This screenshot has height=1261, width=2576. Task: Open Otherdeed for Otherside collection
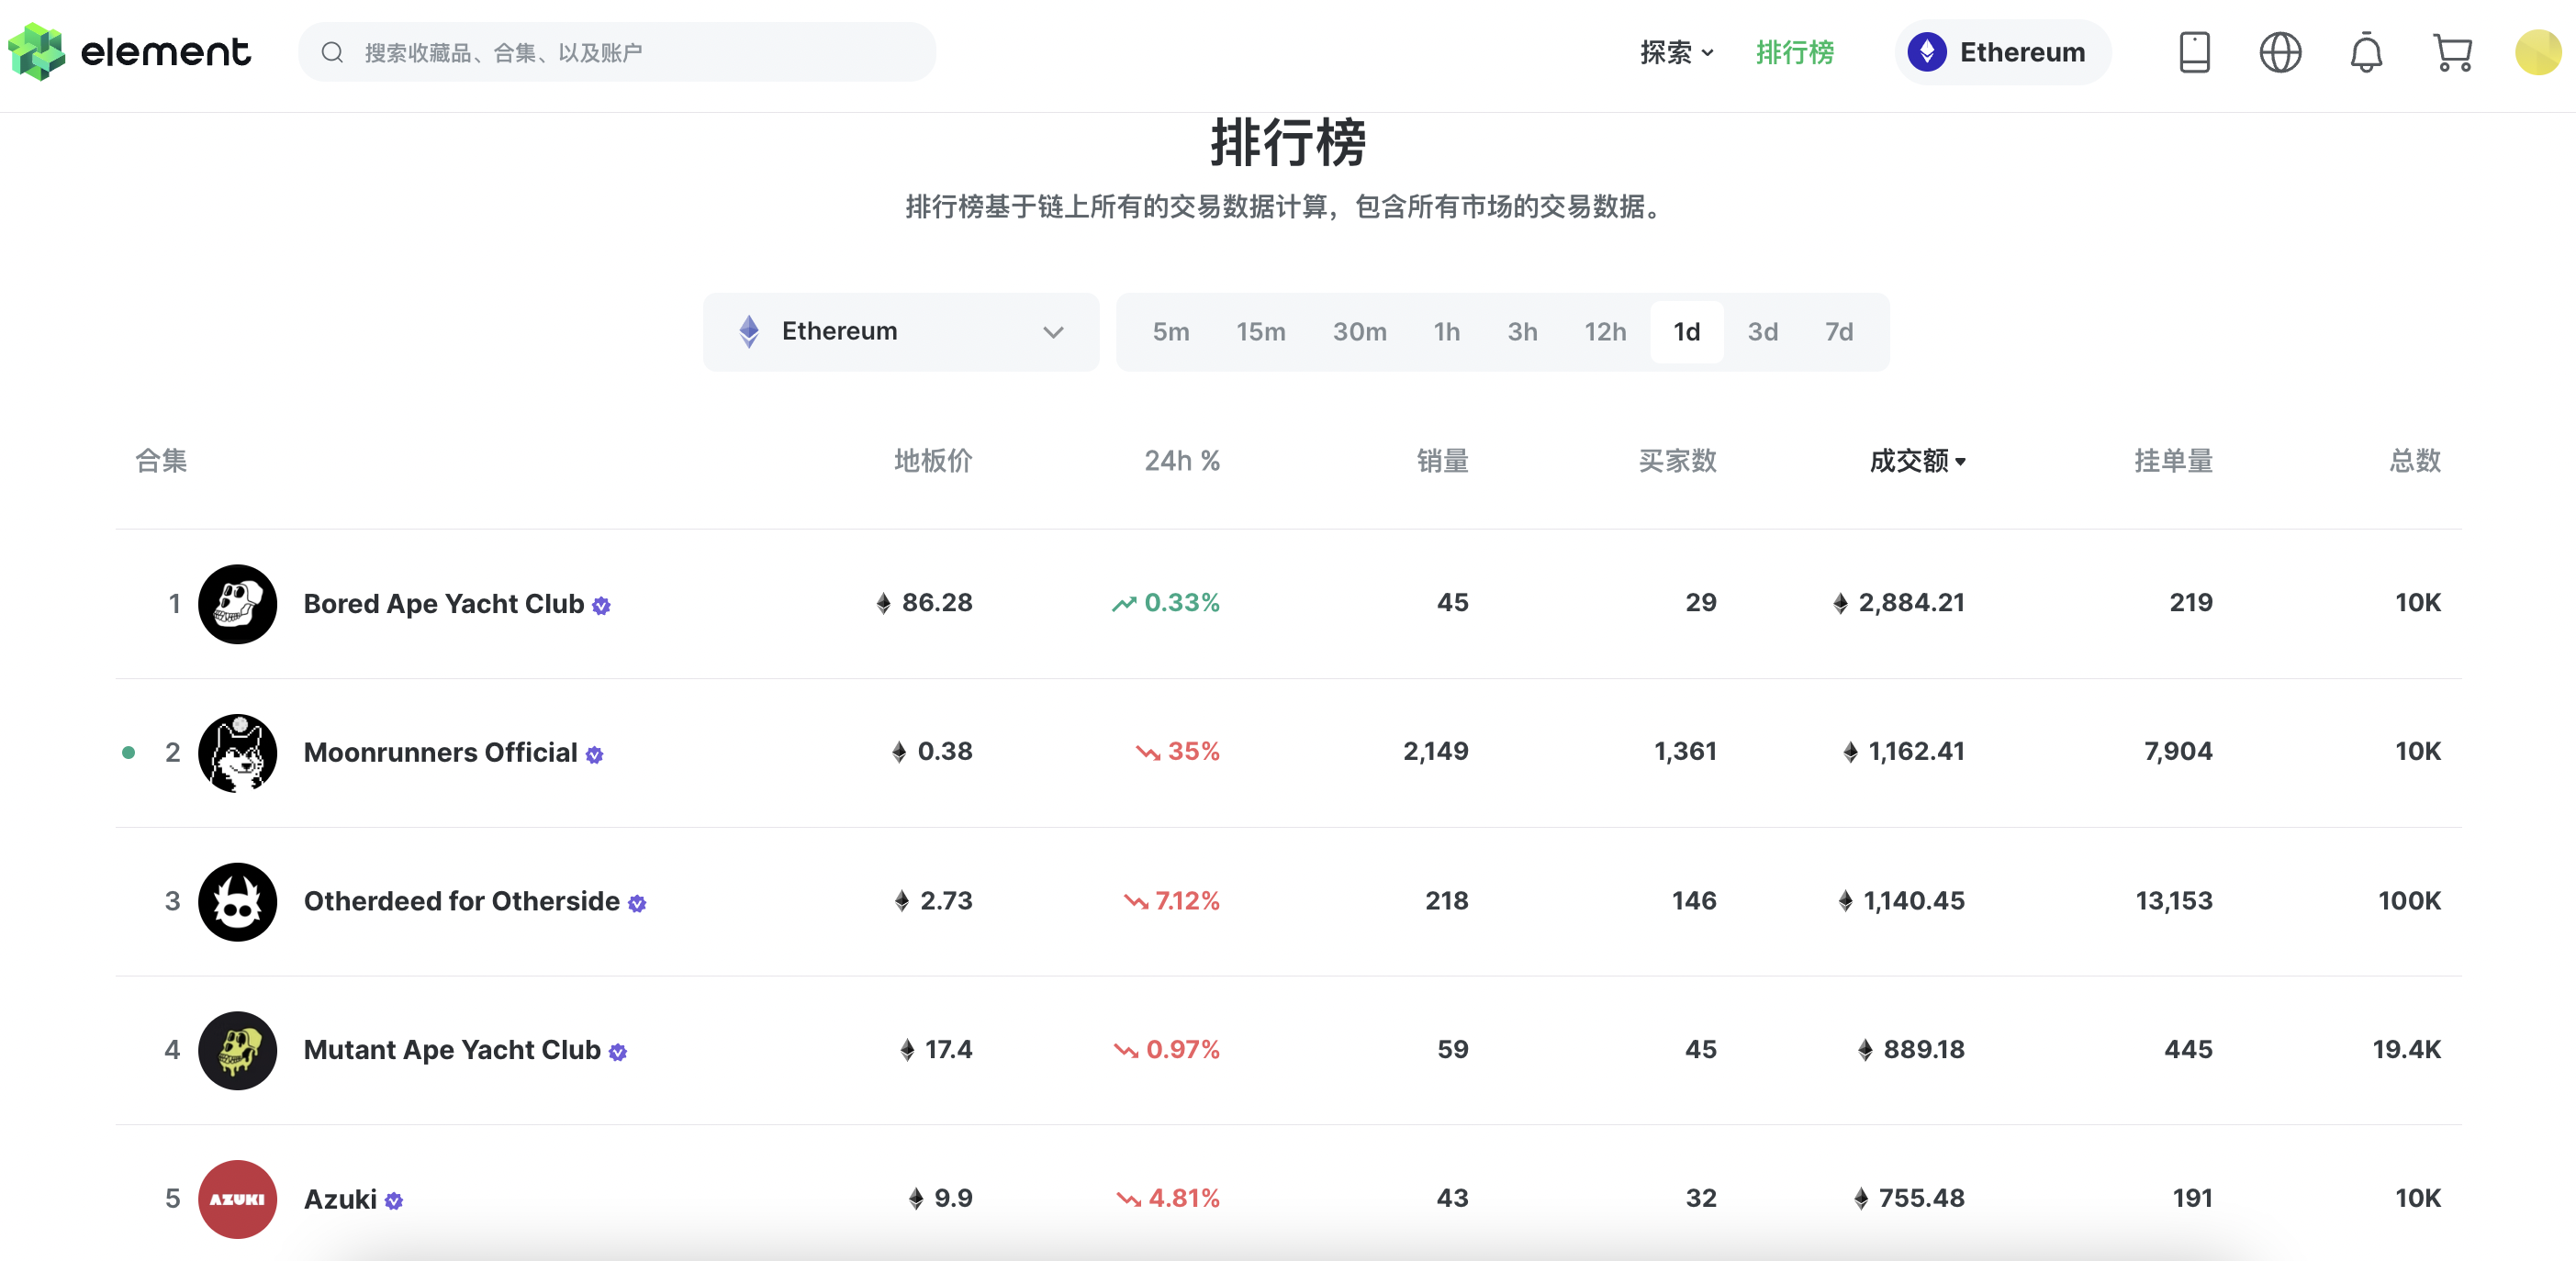[x=462, y=902]
